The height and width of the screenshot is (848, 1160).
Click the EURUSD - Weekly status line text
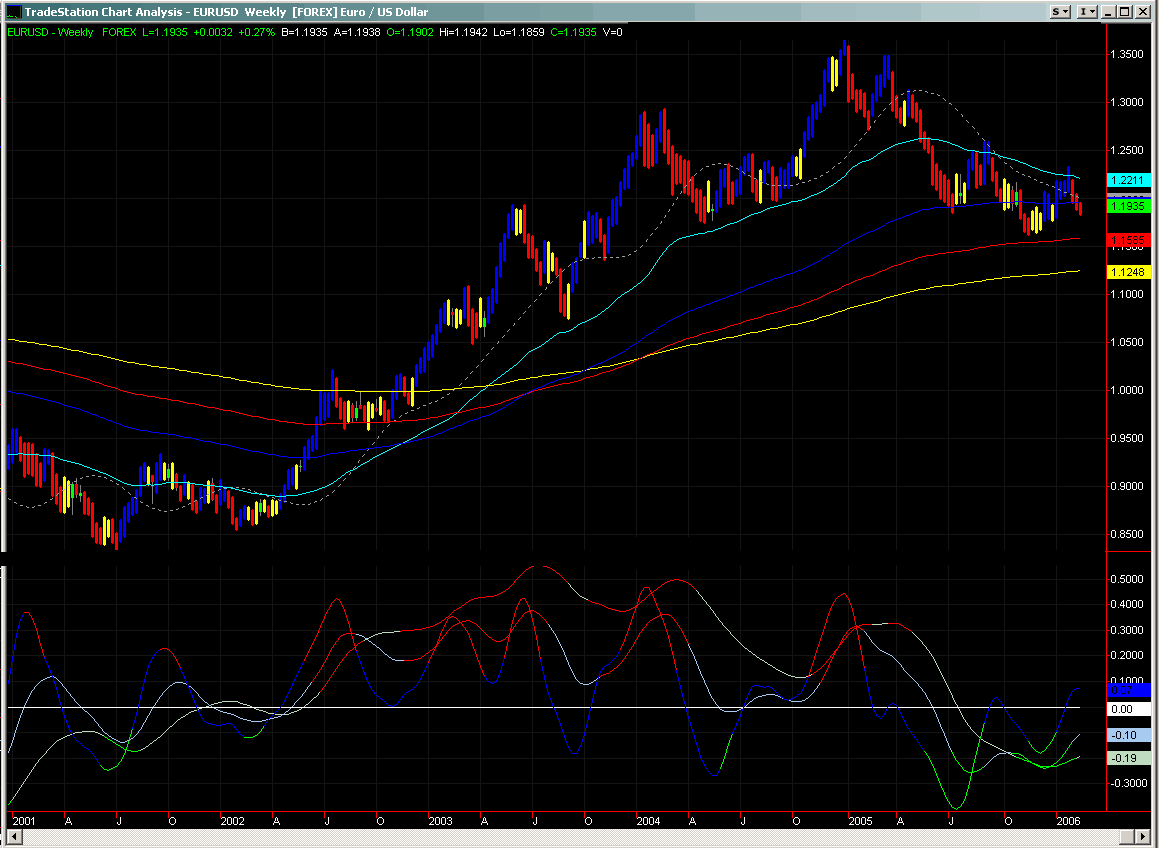pos(52,32)
